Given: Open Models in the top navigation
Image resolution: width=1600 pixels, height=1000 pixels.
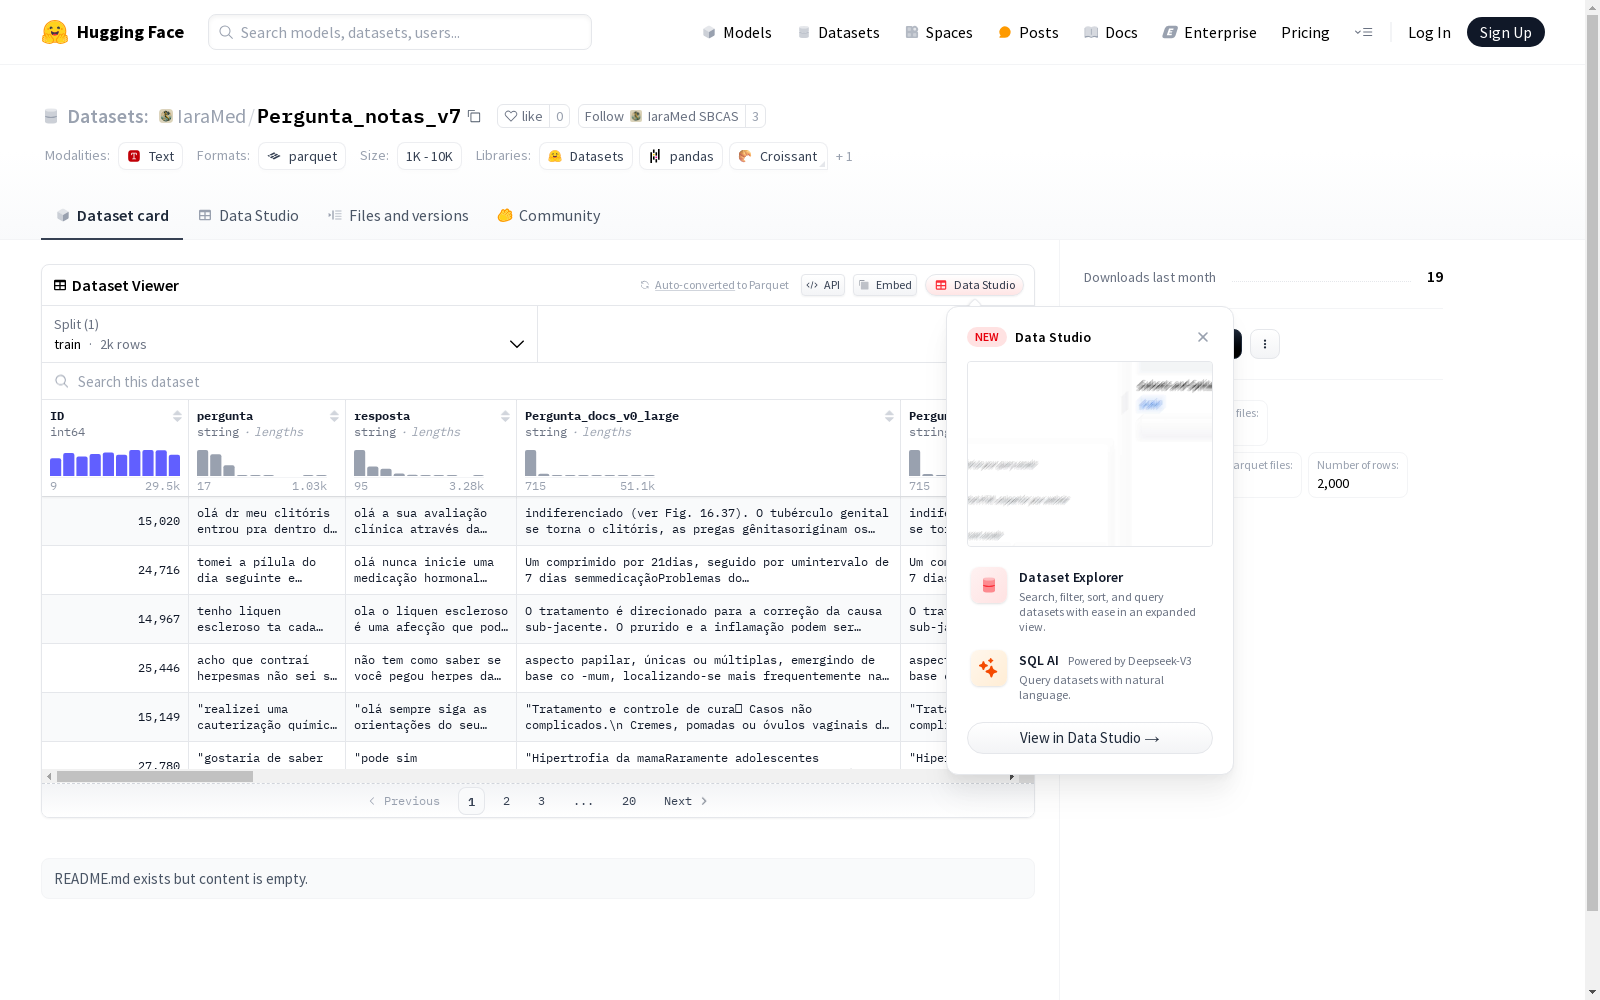Looking at the screenshot, I should coord(737,33).
